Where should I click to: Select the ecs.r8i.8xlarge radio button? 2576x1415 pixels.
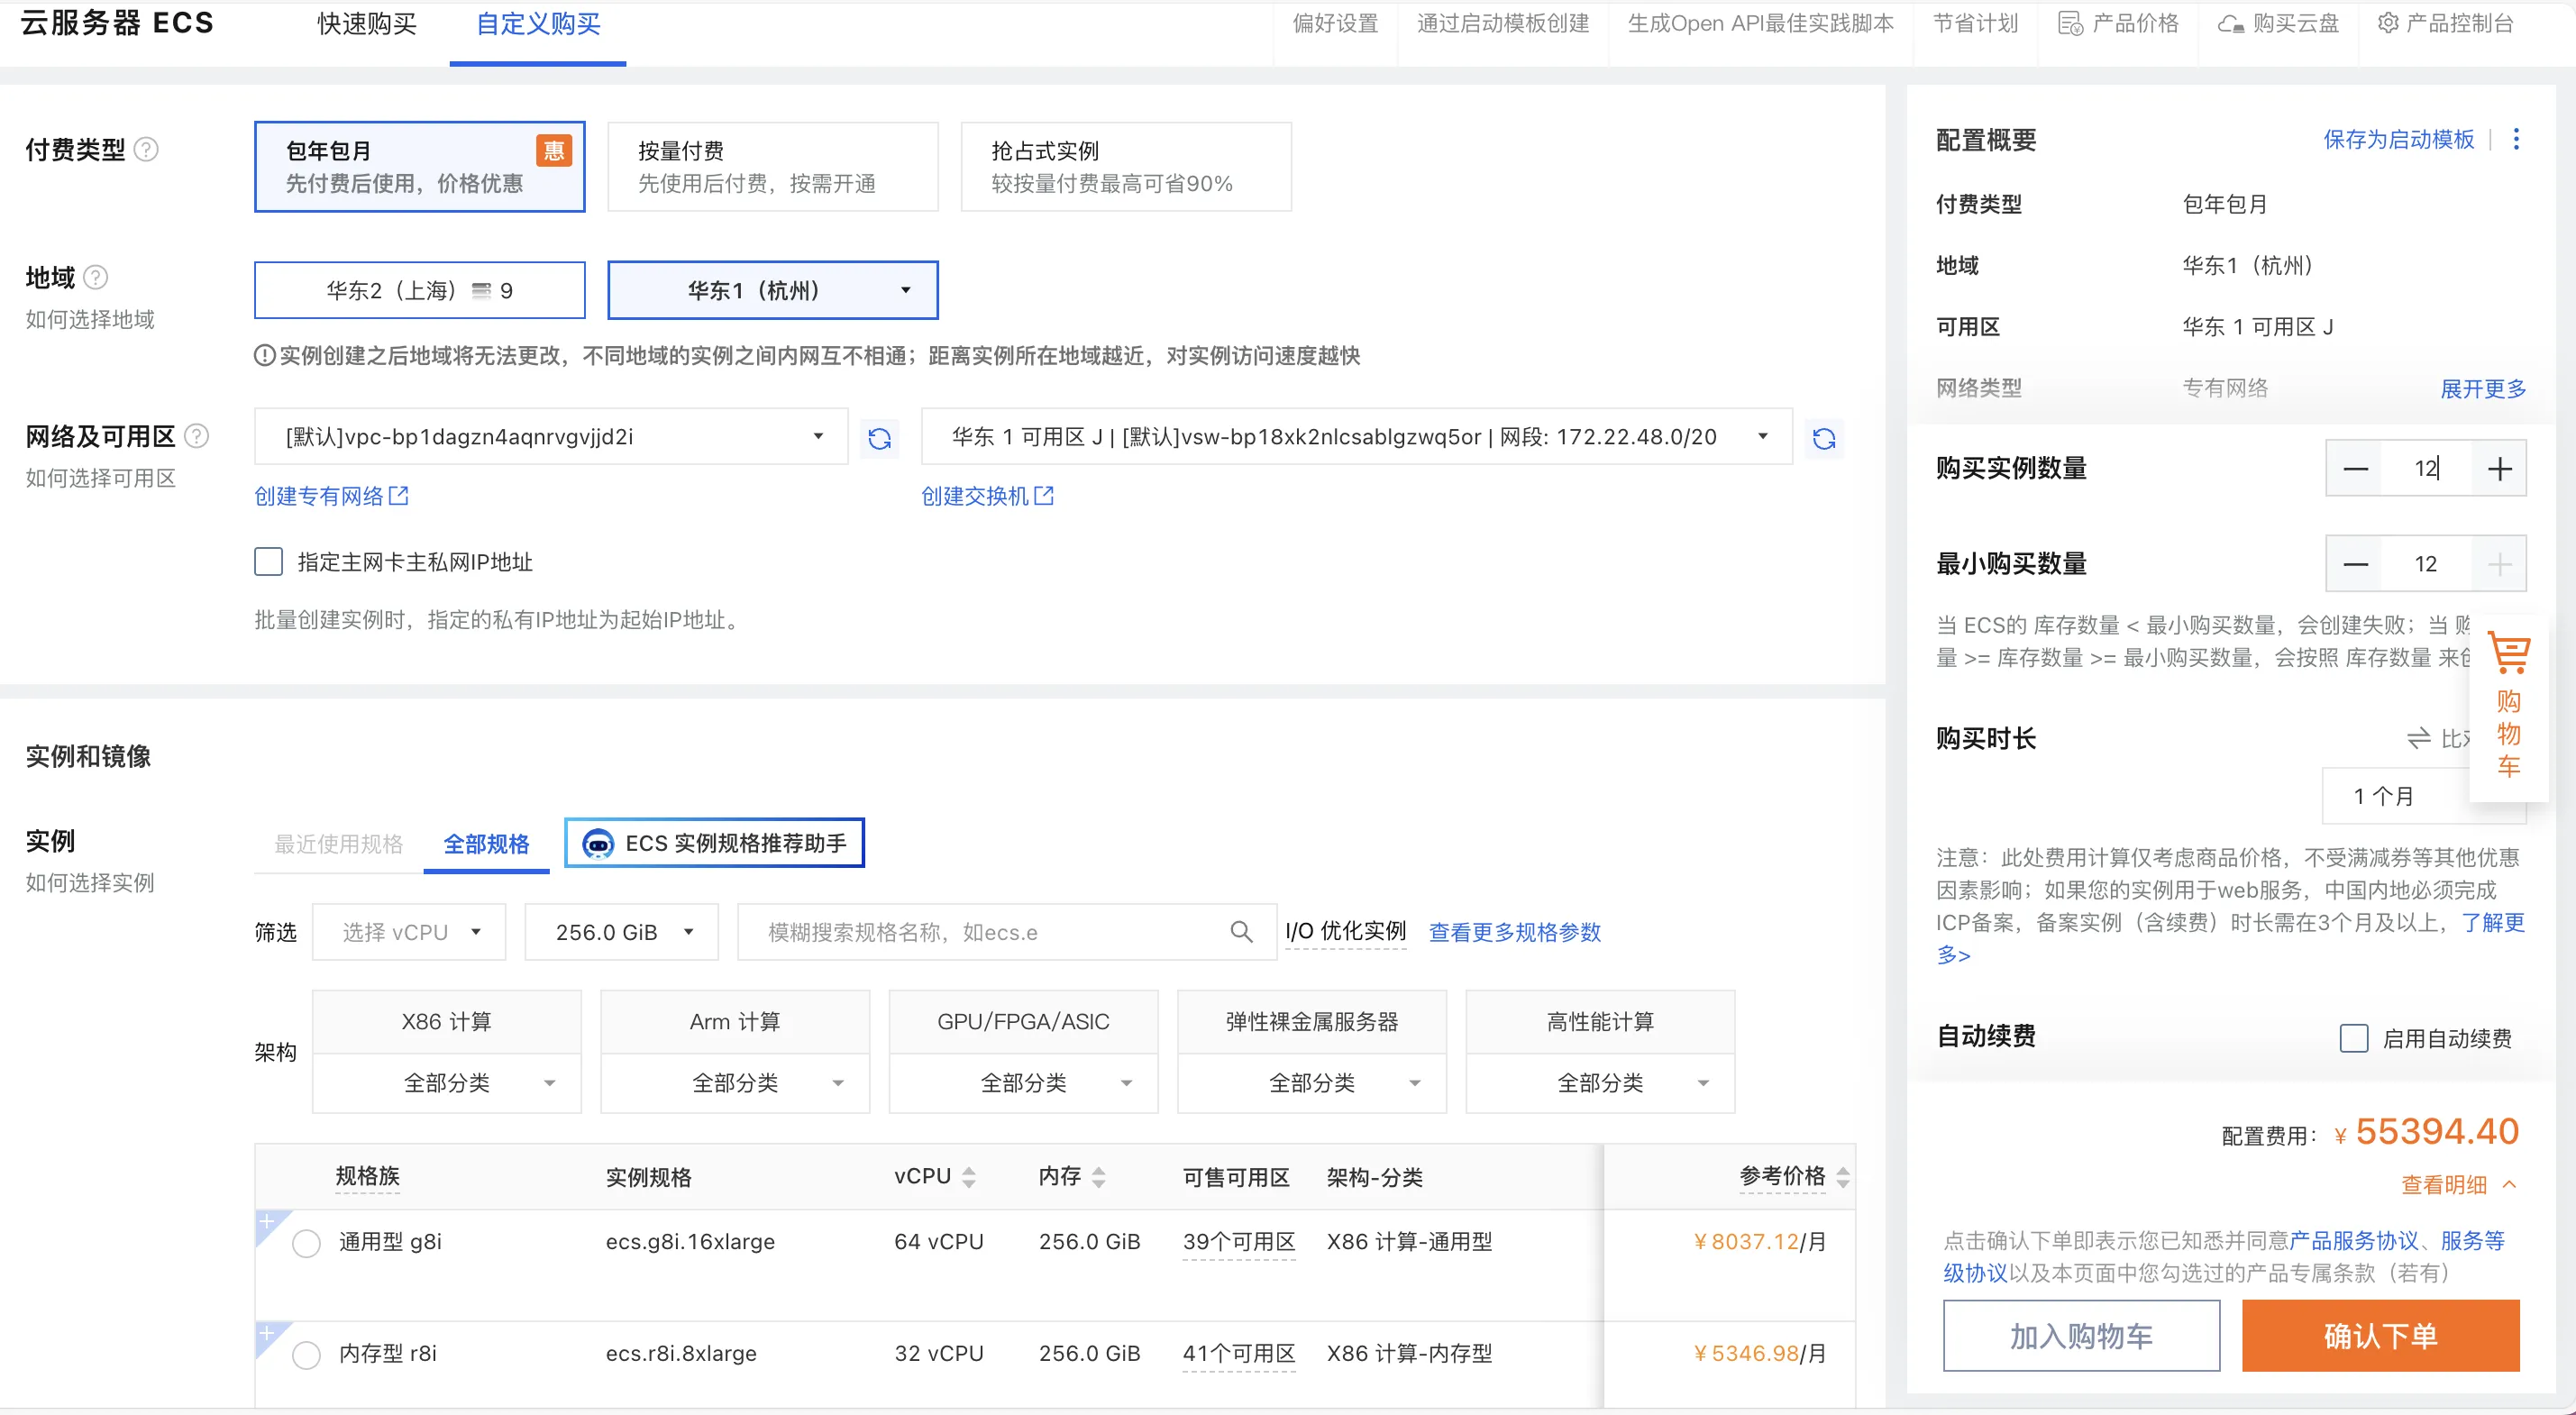[x=306, y=1355]
